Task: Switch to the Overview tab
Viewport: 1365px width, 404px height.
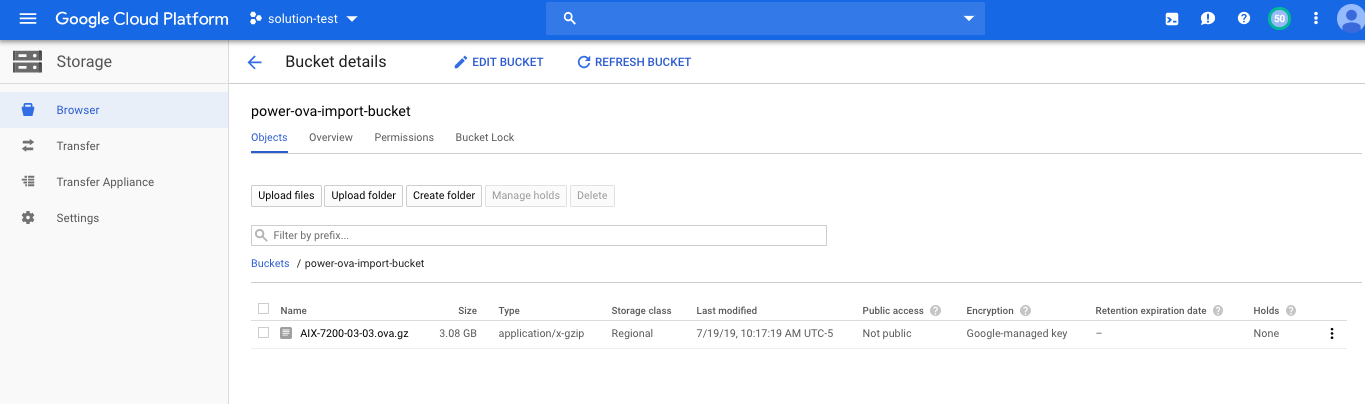Action: click(x=331, y=137)
